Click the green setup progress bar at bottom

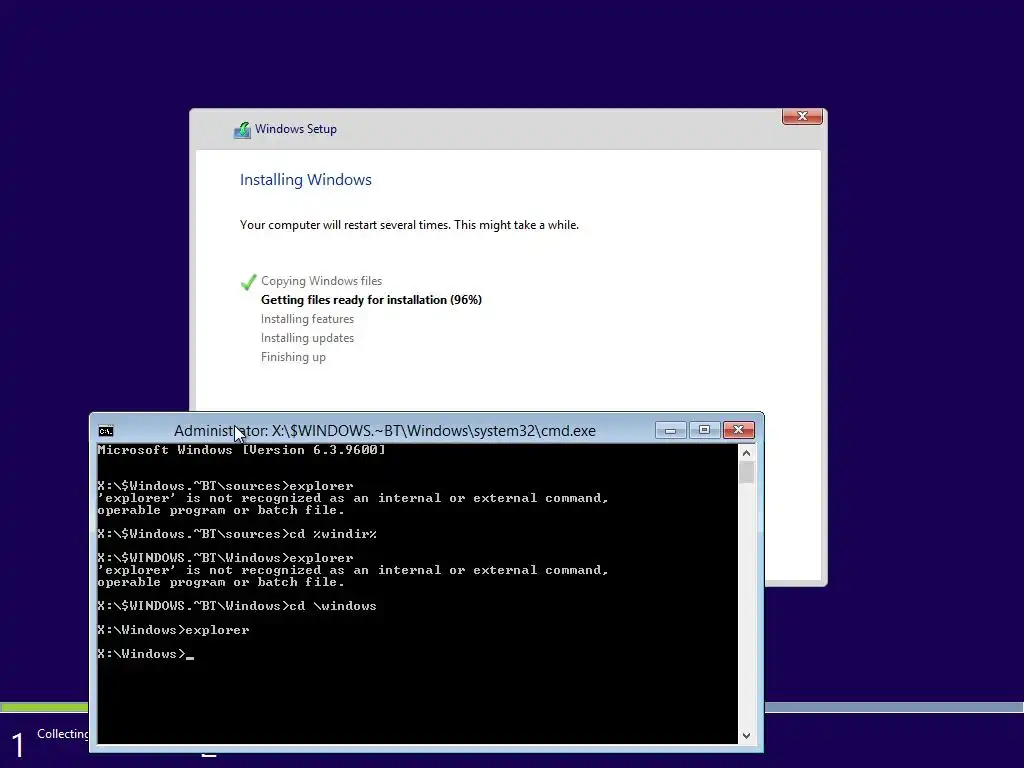(44, 707)
